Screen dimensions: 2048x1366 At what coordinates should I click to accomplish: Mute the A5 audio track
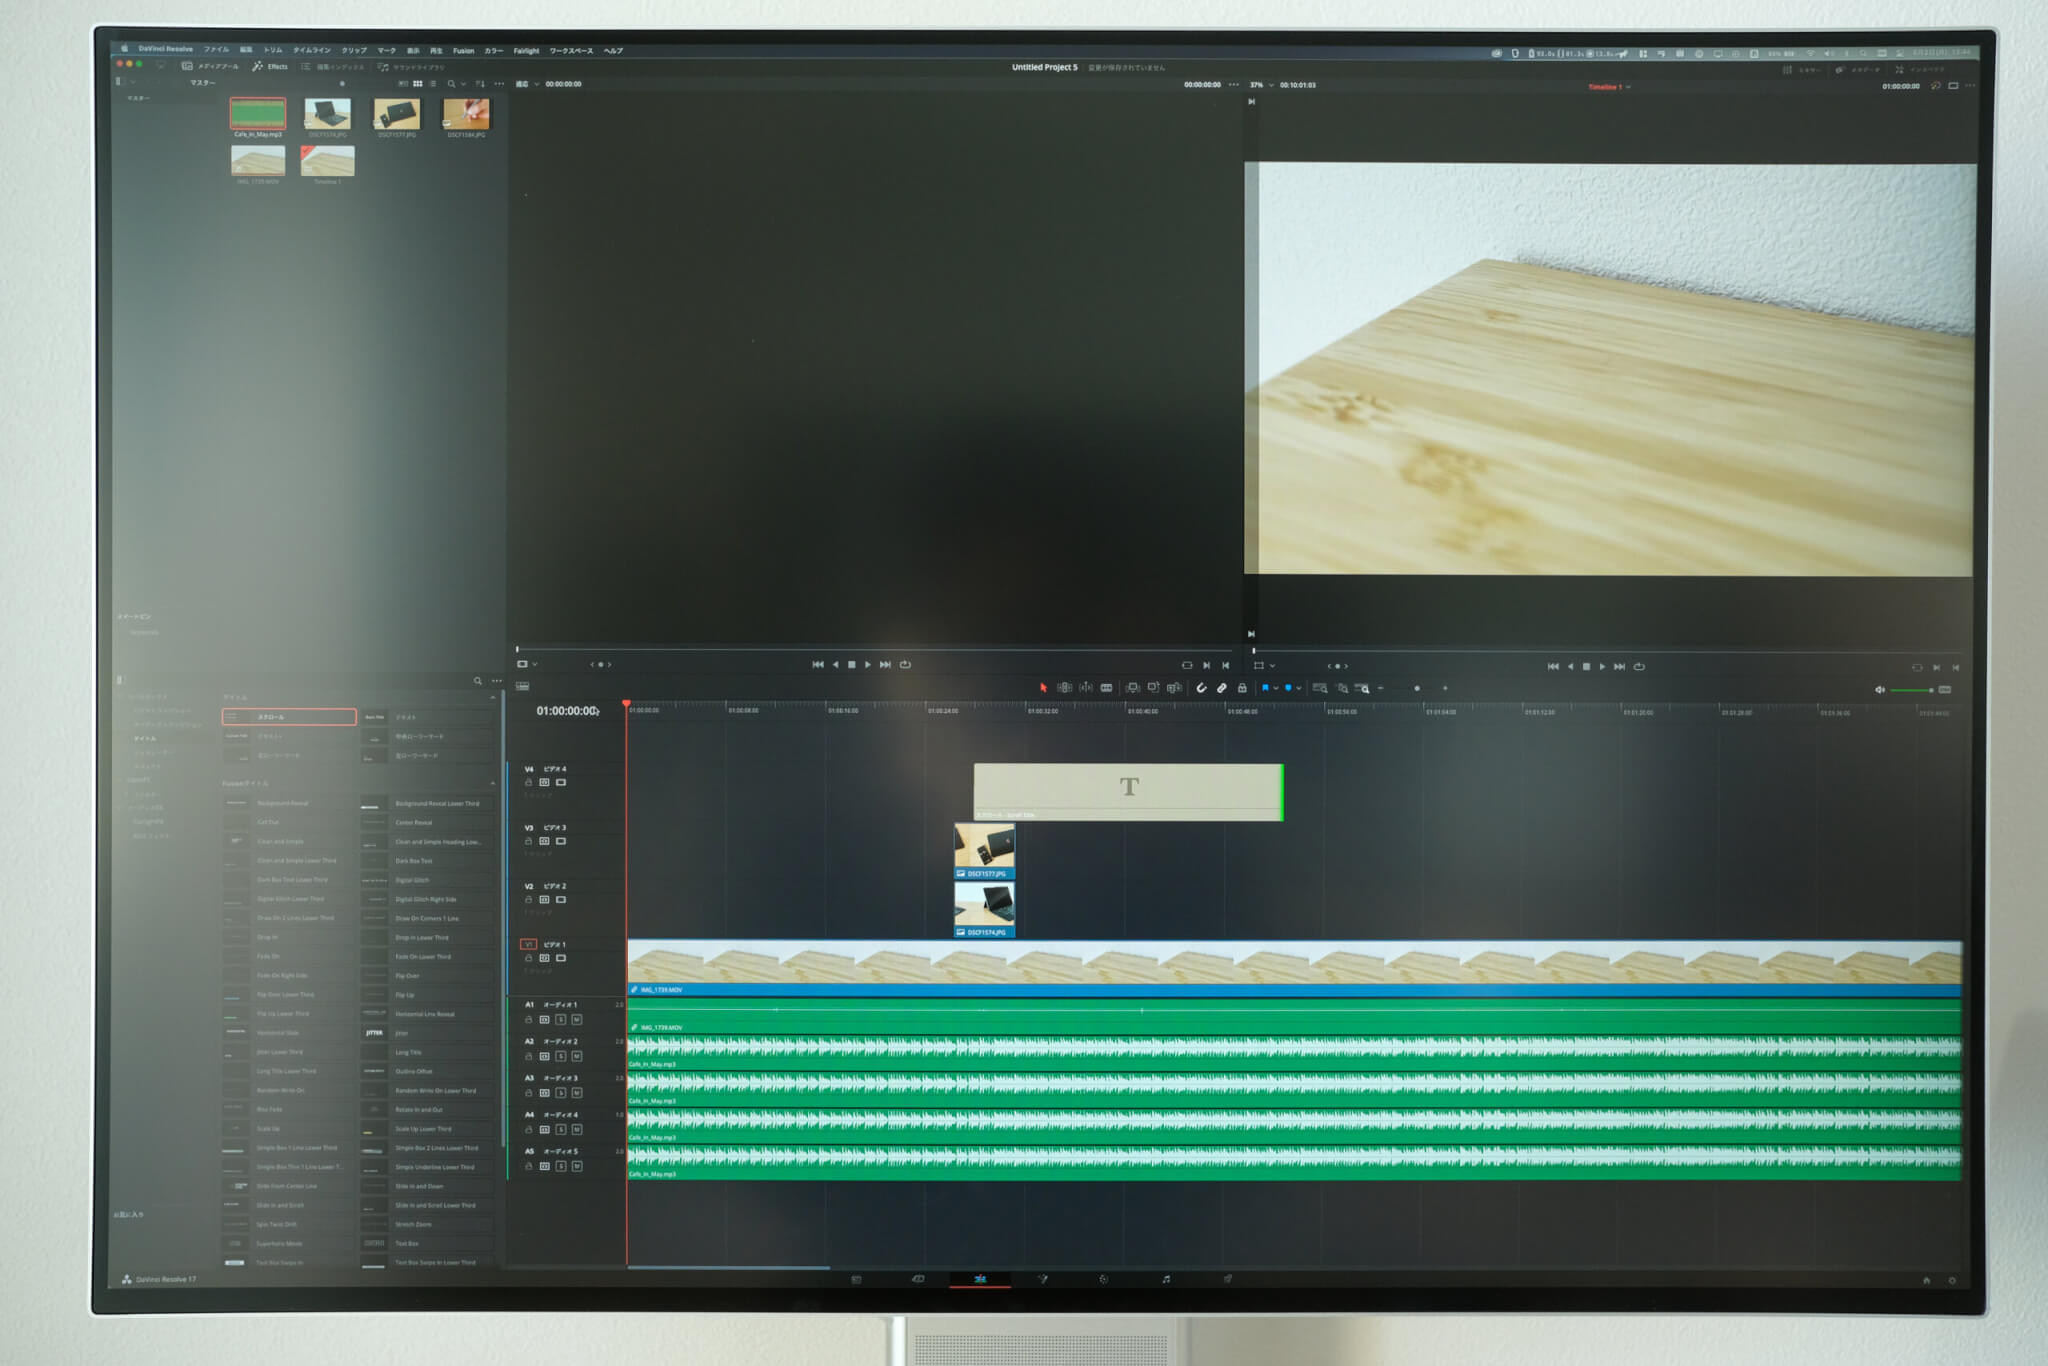pyautogui.click(x=577, y=1166)
